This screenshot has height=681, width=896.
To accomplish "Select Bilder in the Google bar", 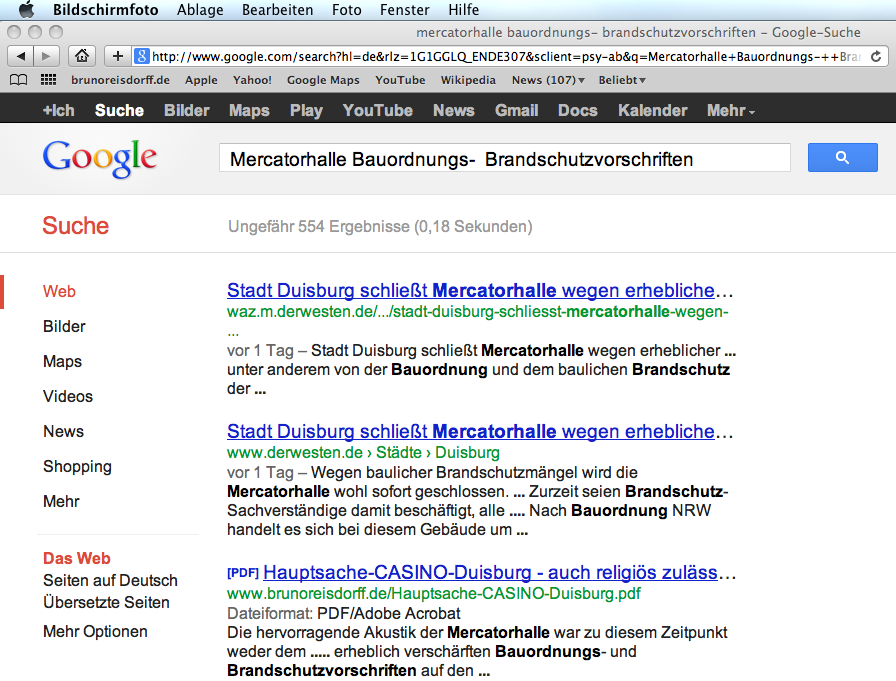I will coord(187,110).
